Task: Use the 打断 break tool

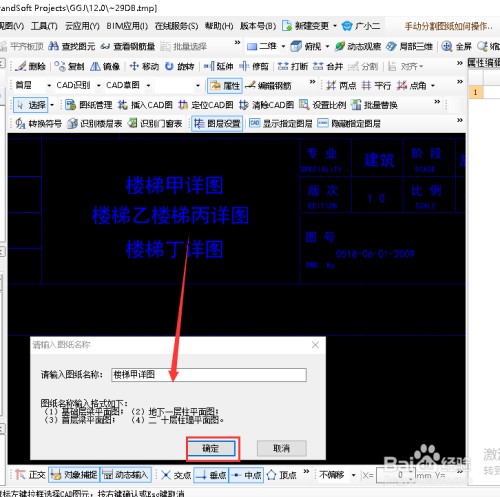Action: pos(292,66)
